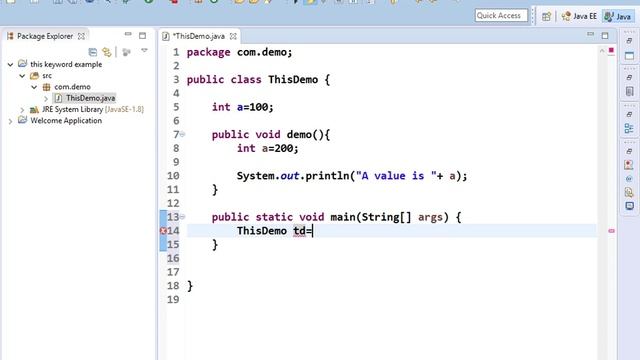The image size is (640, 360).
Task: Open the Open Perspective dialog icon
Action: tap(546, 16)
